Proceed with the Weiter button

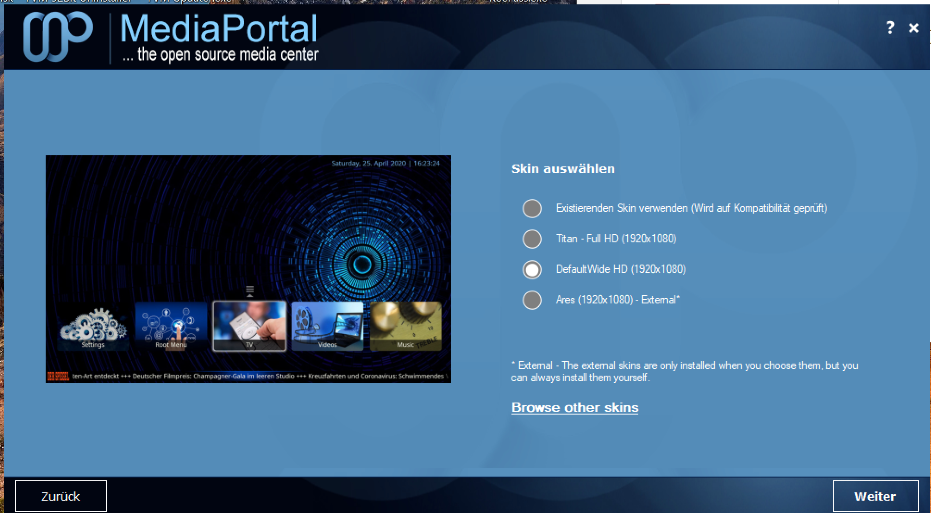[874, 496]
